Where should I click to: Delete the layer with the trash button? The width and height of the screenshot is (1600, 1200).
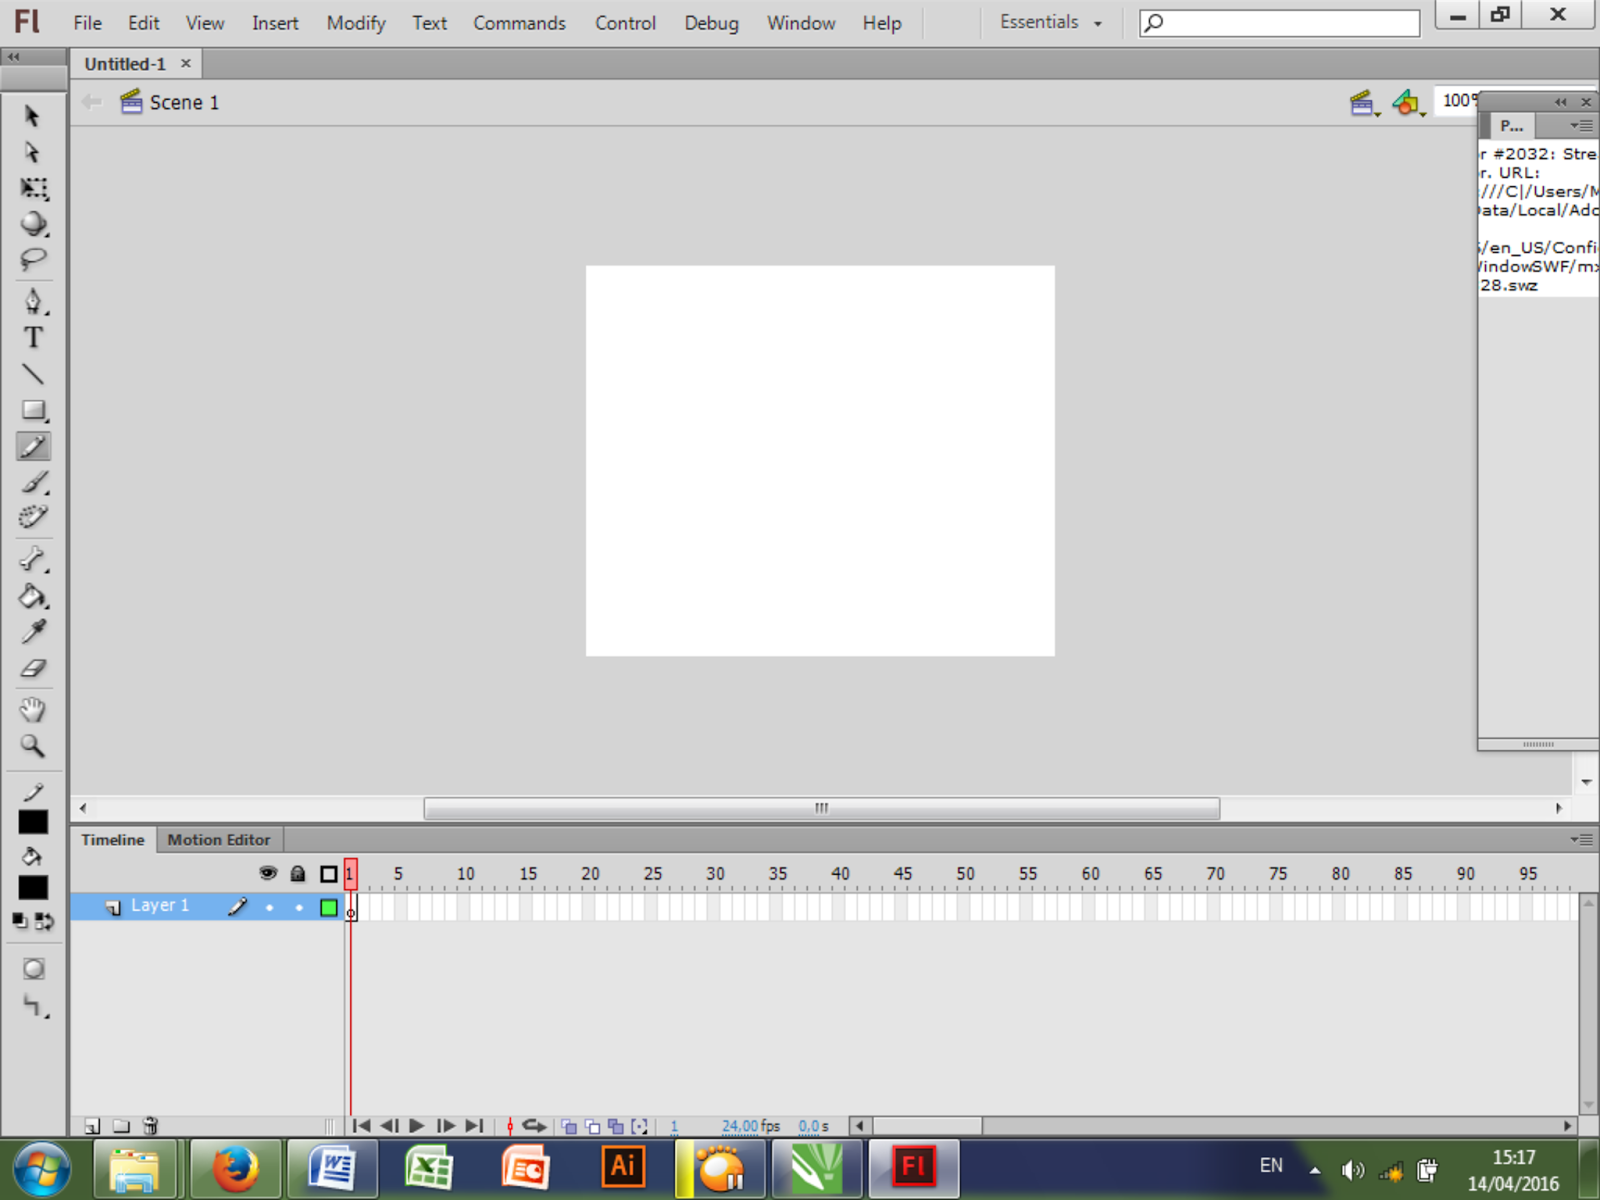[x=150, y=1125]
